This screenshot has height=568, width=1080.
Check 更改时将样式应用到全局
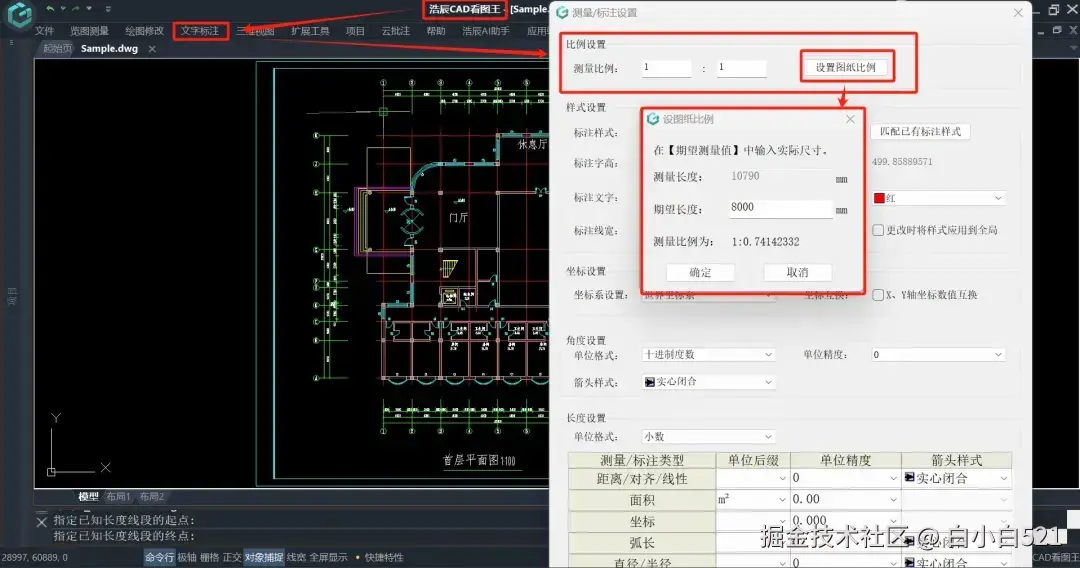coord(878,230)
